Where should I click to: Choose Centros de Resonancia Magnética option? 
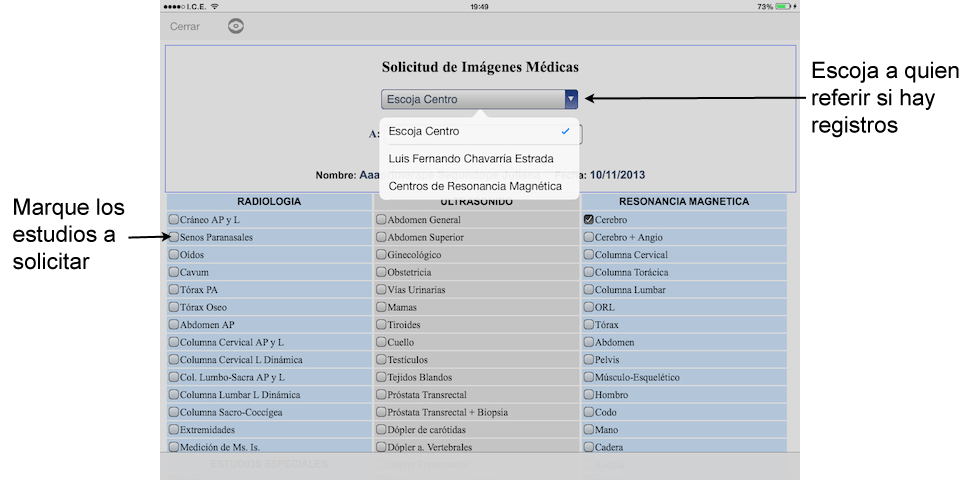click(474, 186)
